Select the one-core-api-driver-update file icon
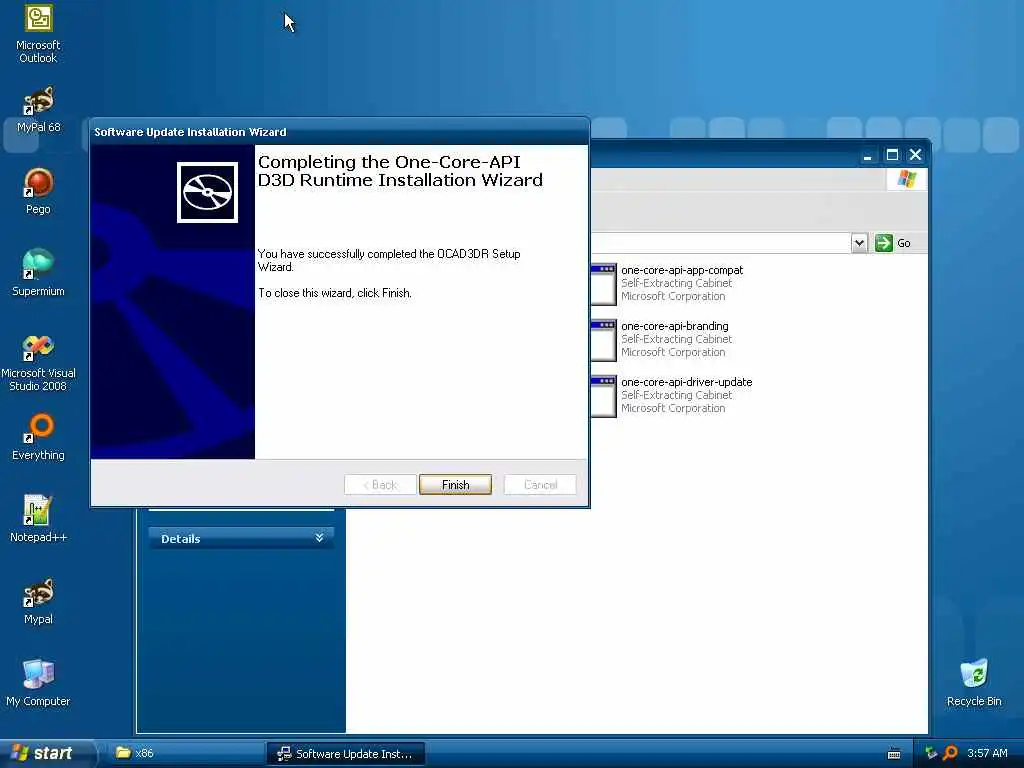 coord(603,396)
